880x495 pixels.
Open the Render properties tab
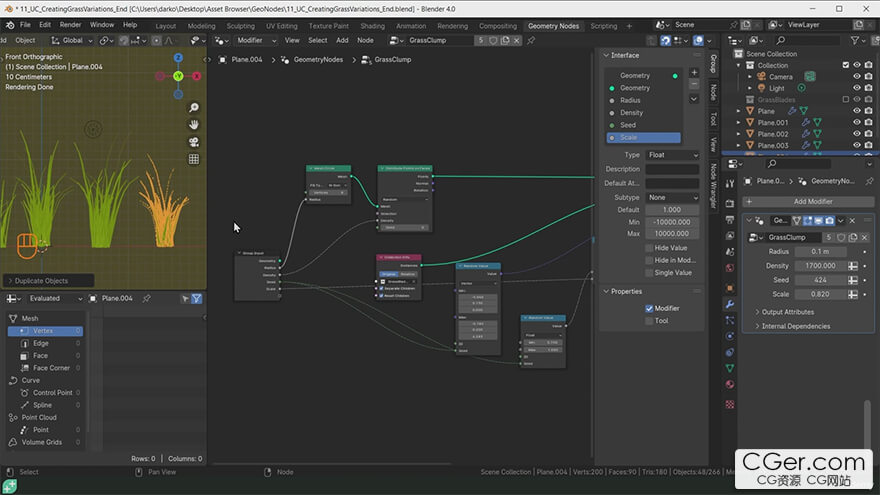click(730, 203)
